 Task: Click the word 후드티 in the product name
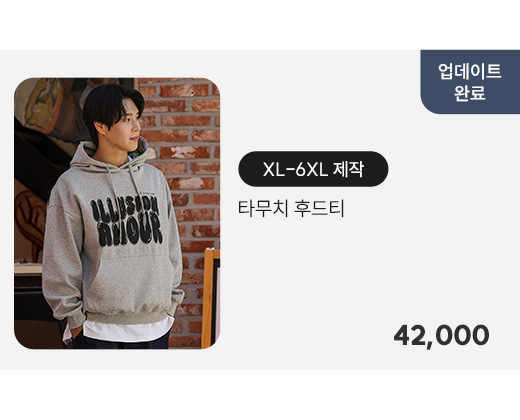[319, 208]
